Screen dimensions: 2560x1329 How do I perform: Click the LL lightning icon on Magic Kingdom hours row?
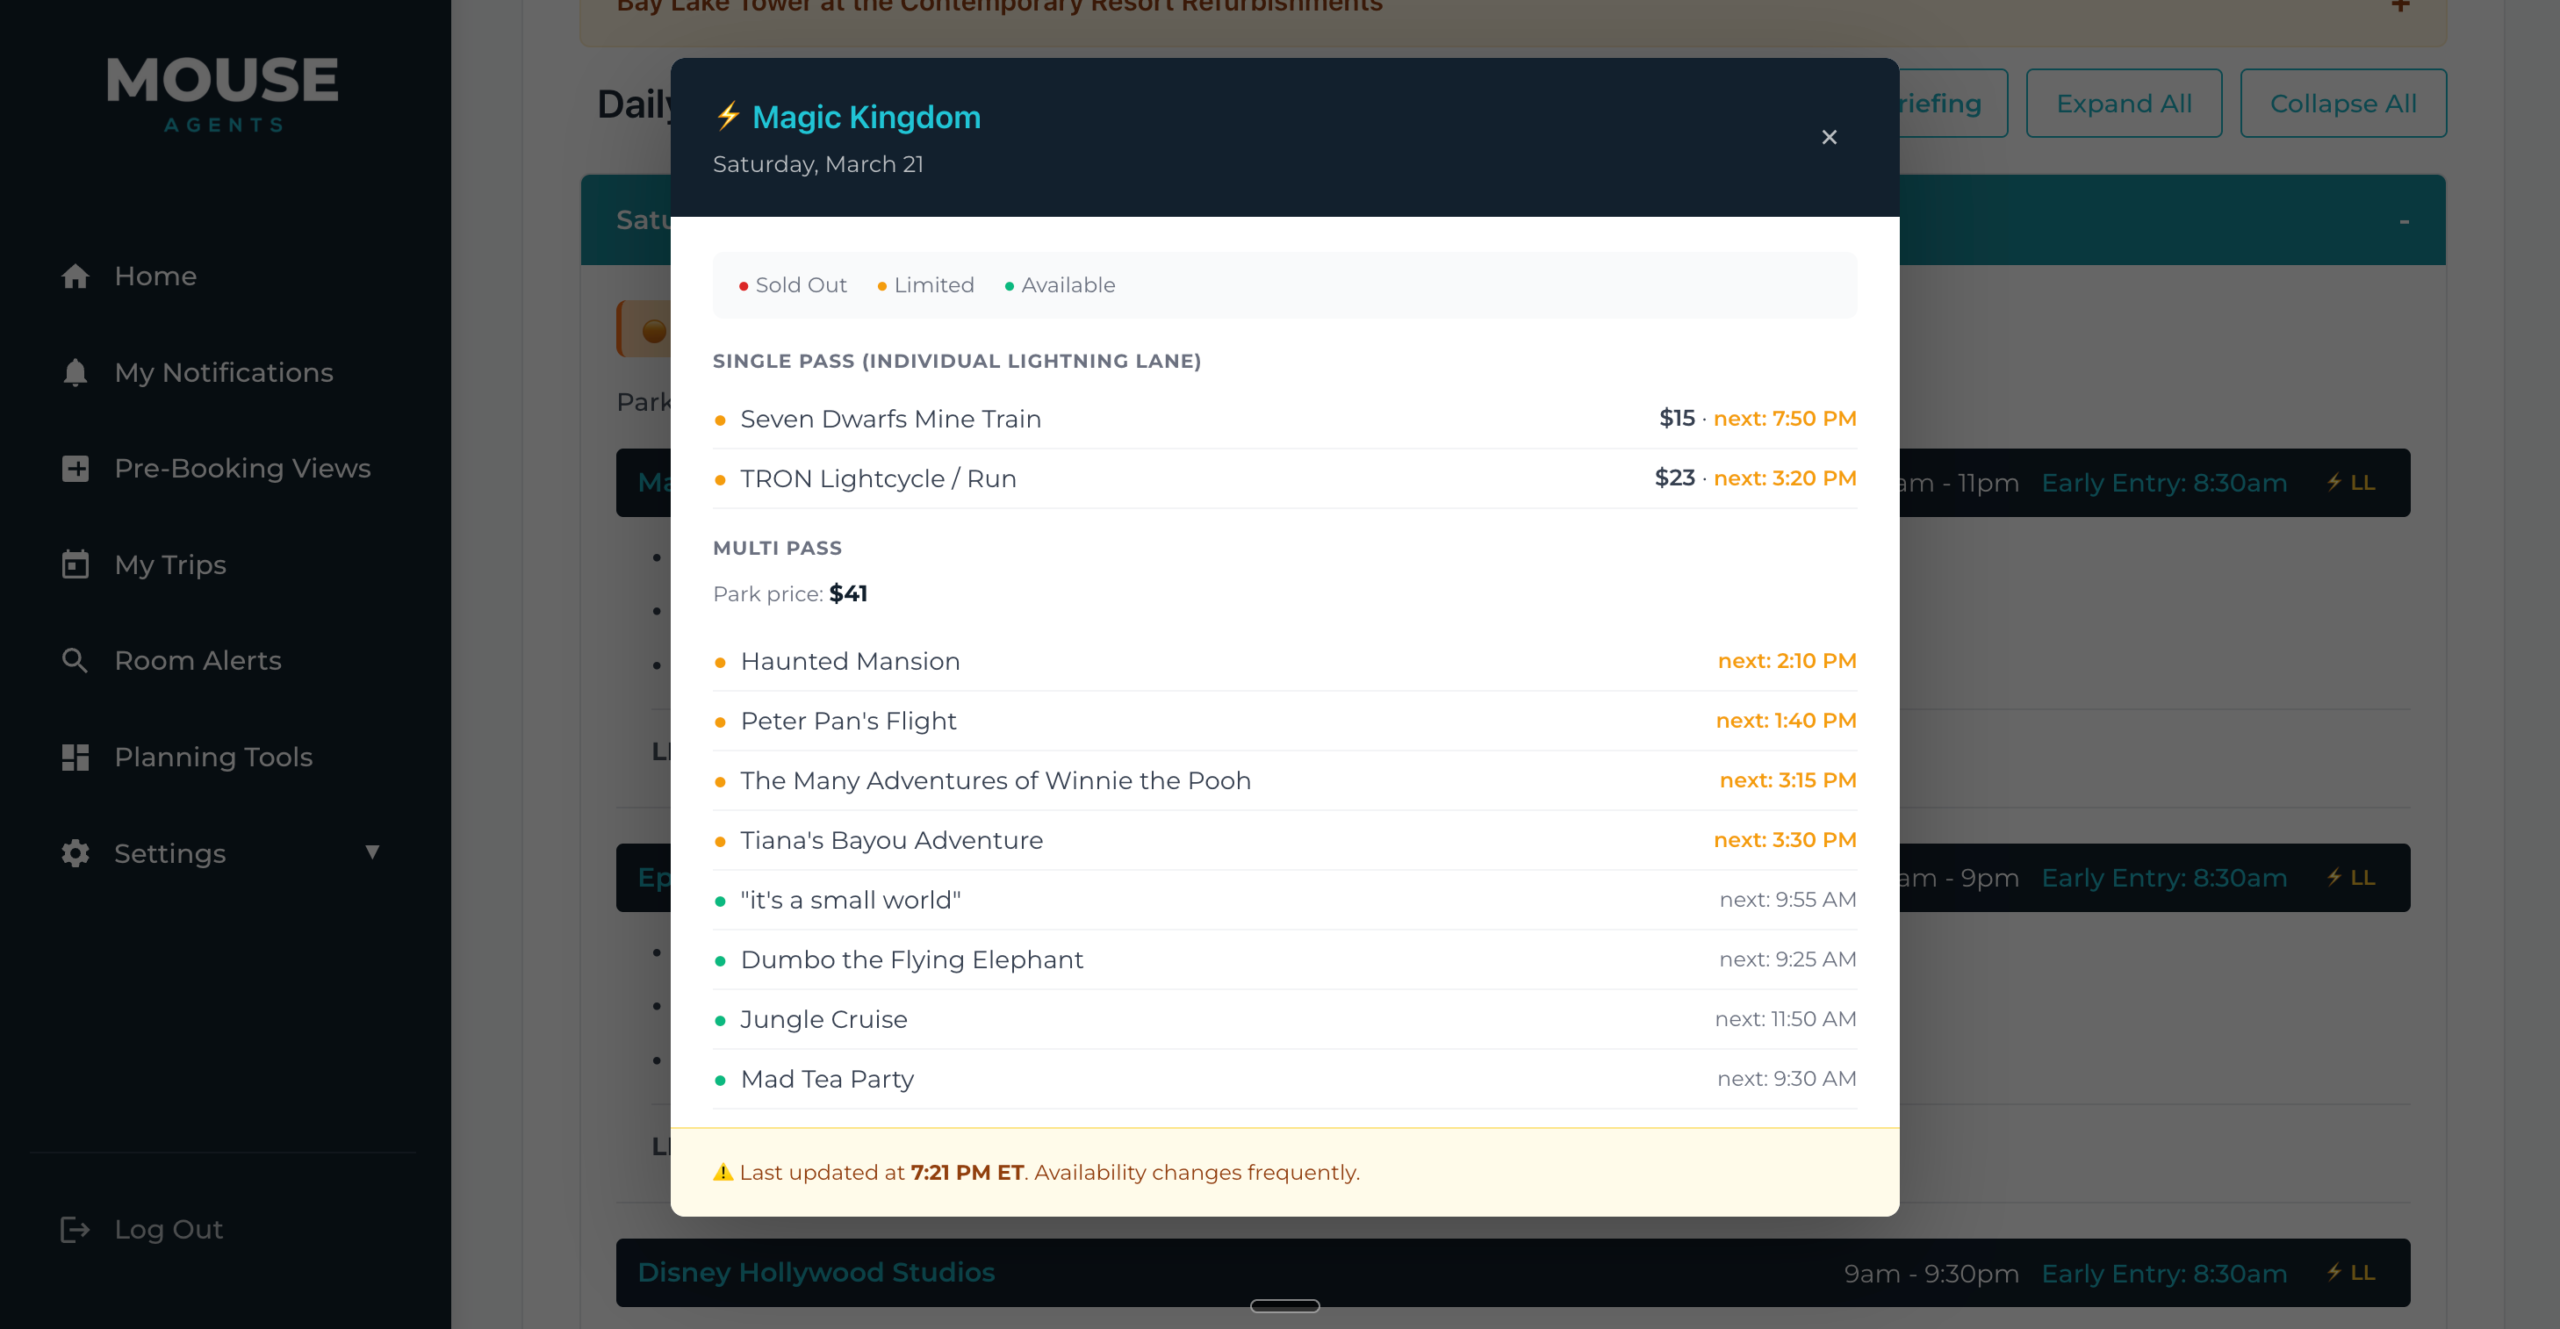point(2334,482)
